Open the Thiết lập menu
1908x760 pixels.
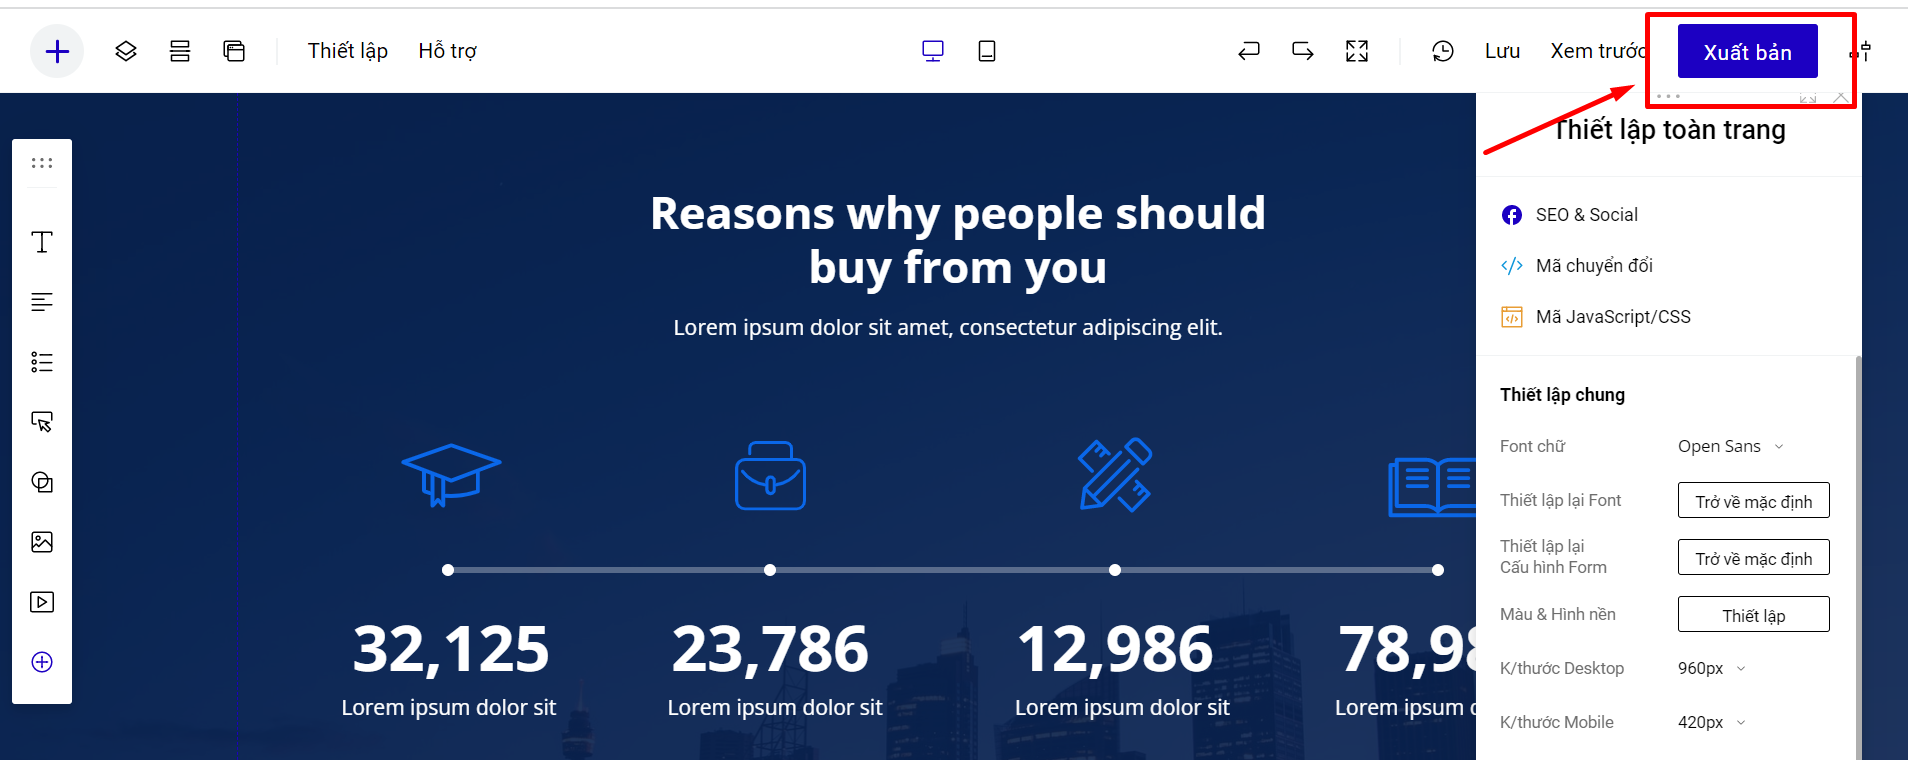click(x=347, y=51)
